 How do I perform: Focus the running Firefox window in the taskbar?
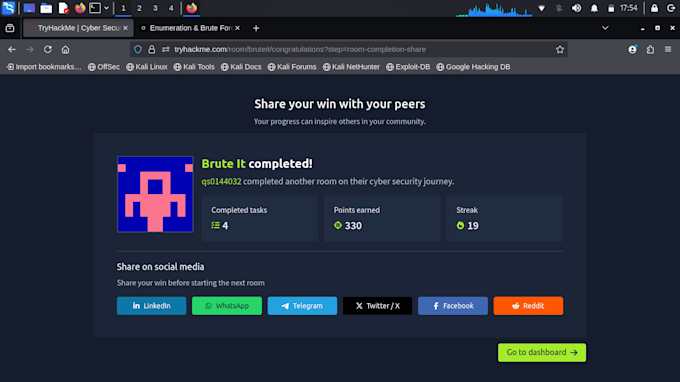click(x=192, y=8)
